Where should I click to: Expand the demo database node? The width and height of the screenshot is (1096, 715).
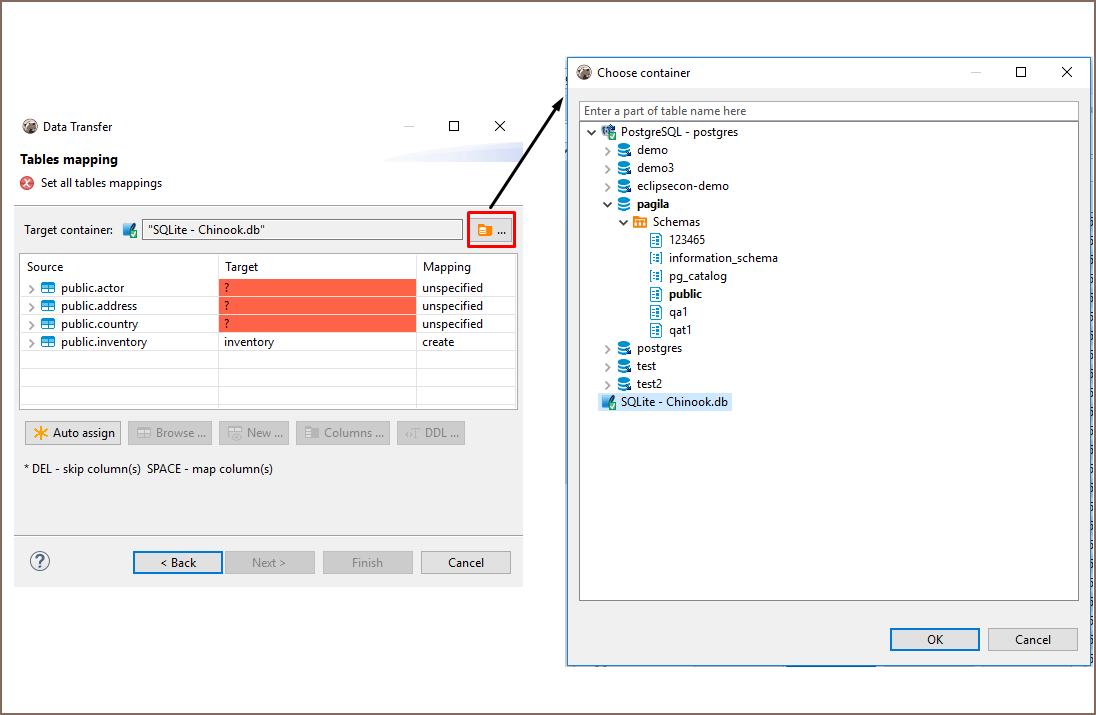pyautogui.click(x=607, y=150)
